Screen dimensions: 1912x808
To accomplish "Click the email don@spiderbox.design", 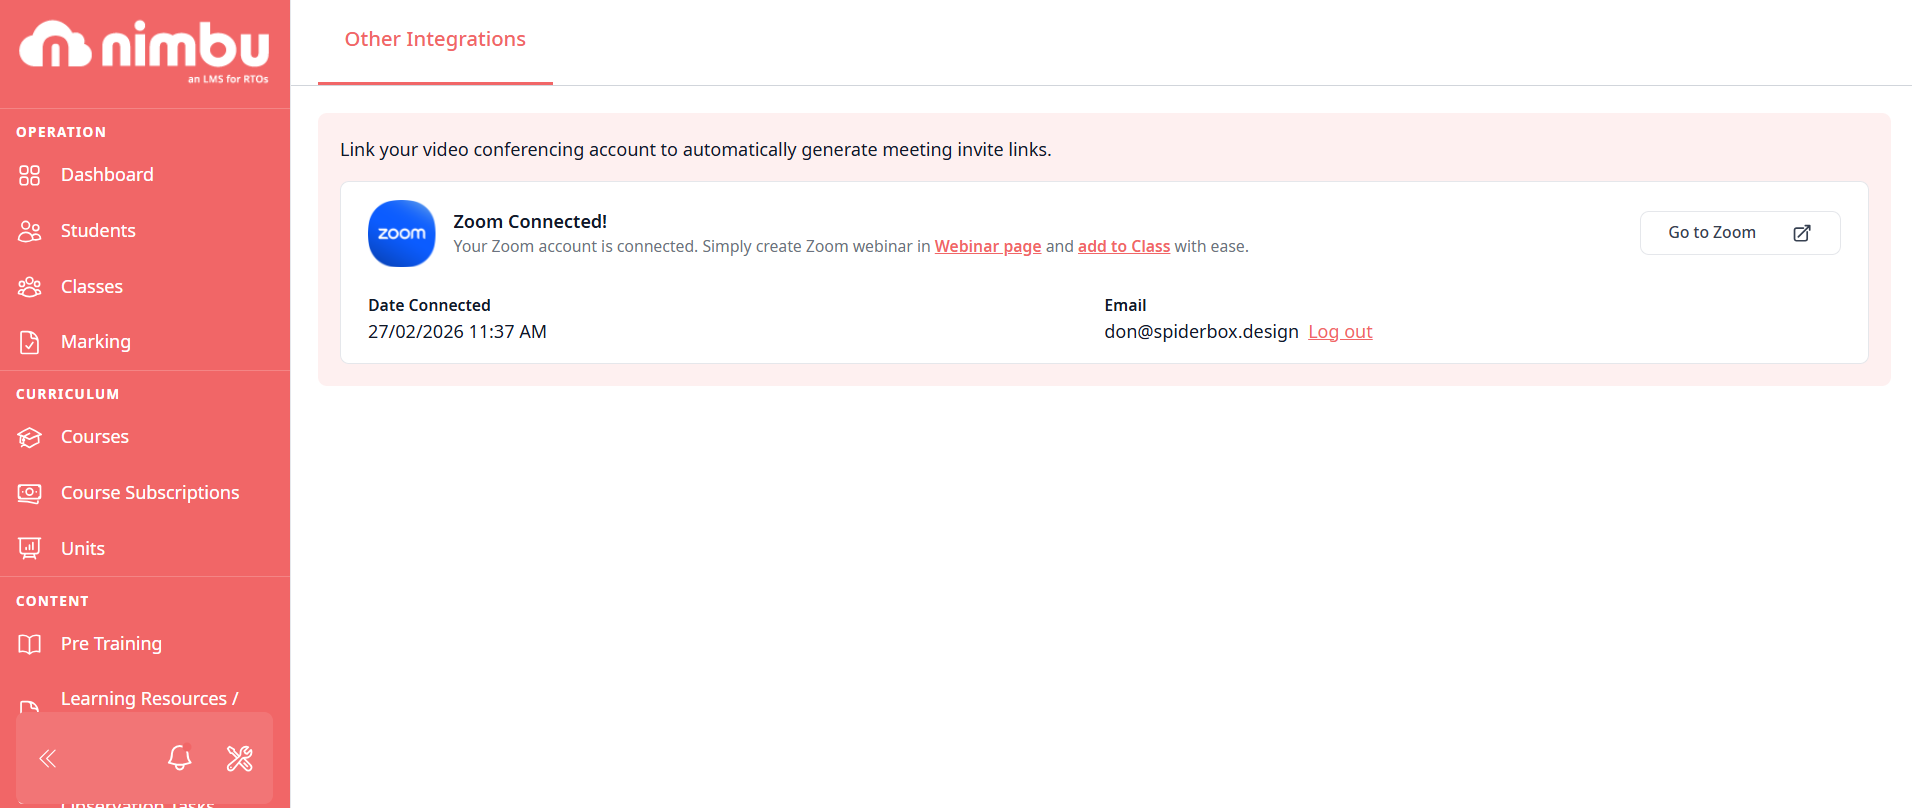I will coord(1201,332).
